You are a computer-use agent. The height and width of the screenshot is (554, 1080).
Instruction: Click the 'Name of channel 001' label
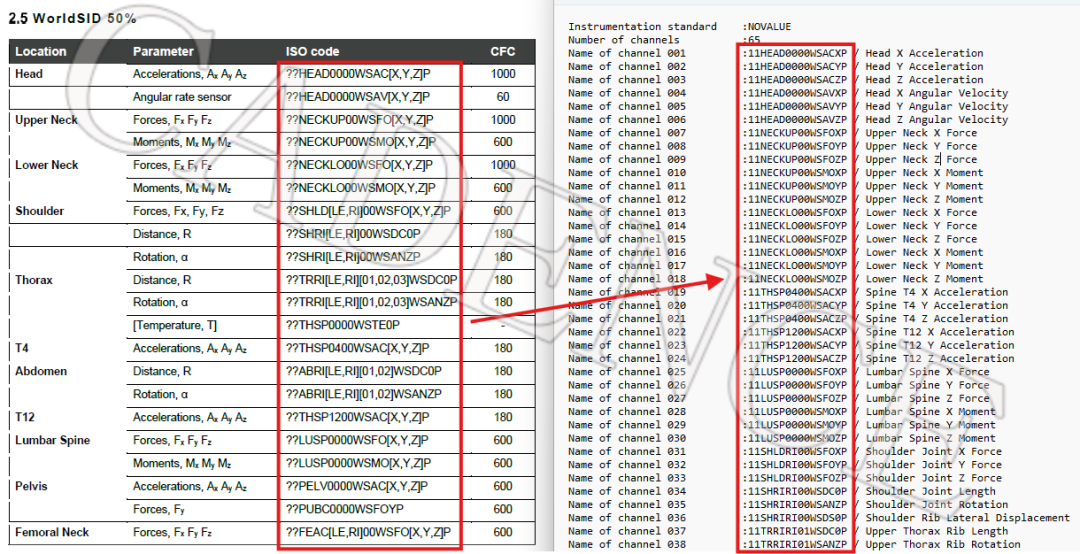pyautogui.click(x=627, y=53)
